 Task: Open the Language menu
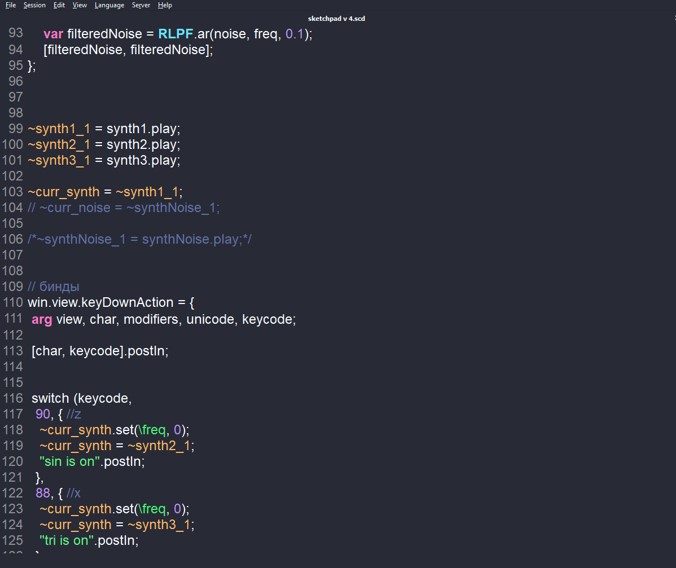(x=109, y=5)
